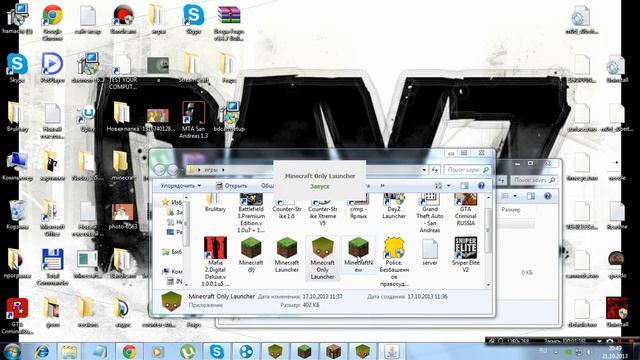Select the Counter-Strike Xtreme V5 shortcut
The image size is (640, 360).
(x=322, y=211)
